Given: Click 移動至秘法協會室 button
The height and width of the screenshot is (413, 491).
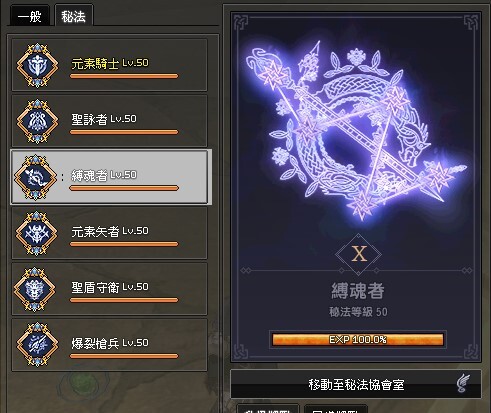Looking at the screenshot, I should tap(356, 384).
